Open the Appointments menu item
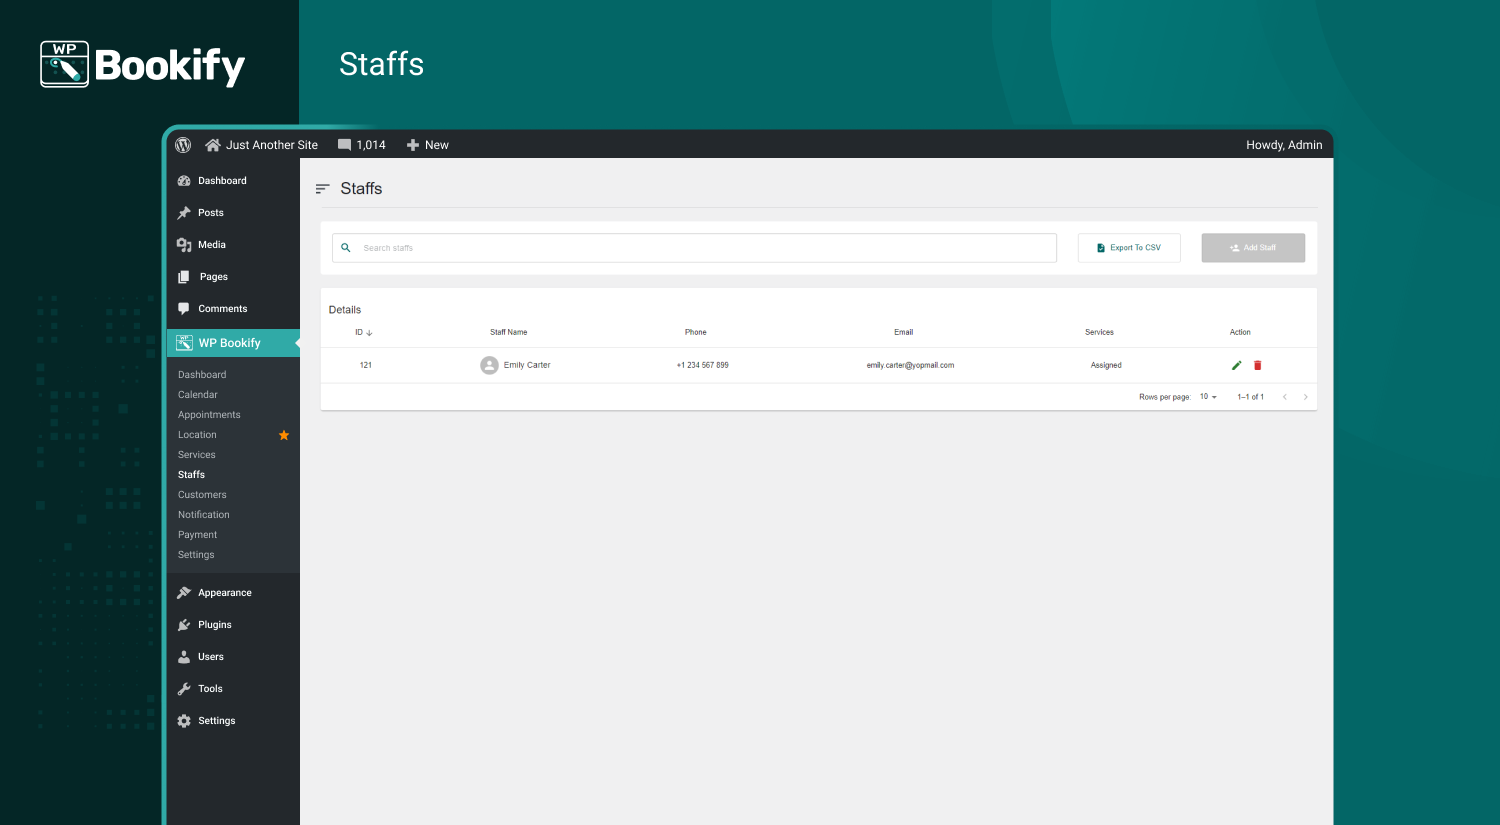Viewport: 1500px width, 825px height. coord(209,414)
